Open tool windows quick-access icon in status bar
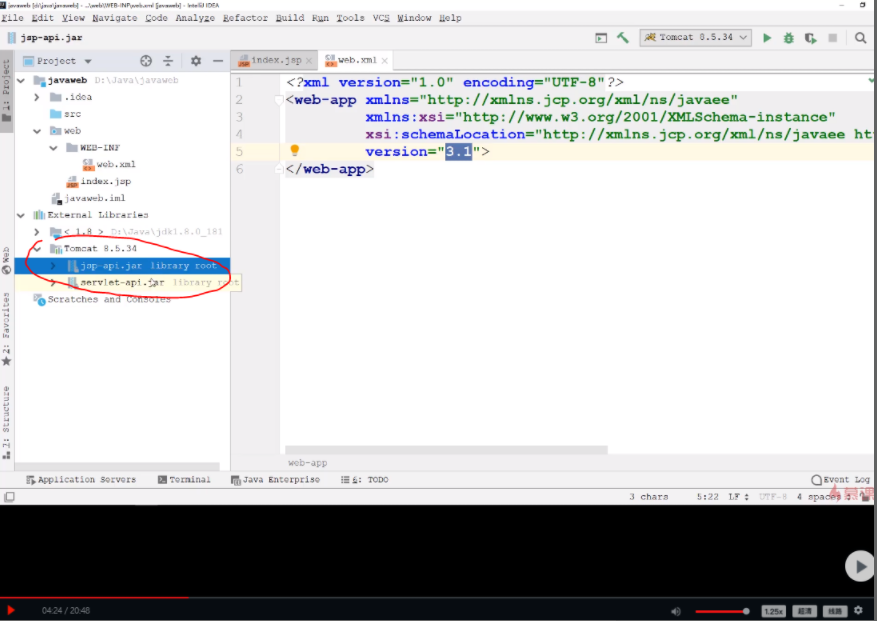877x621 pixels. (9, 497)
